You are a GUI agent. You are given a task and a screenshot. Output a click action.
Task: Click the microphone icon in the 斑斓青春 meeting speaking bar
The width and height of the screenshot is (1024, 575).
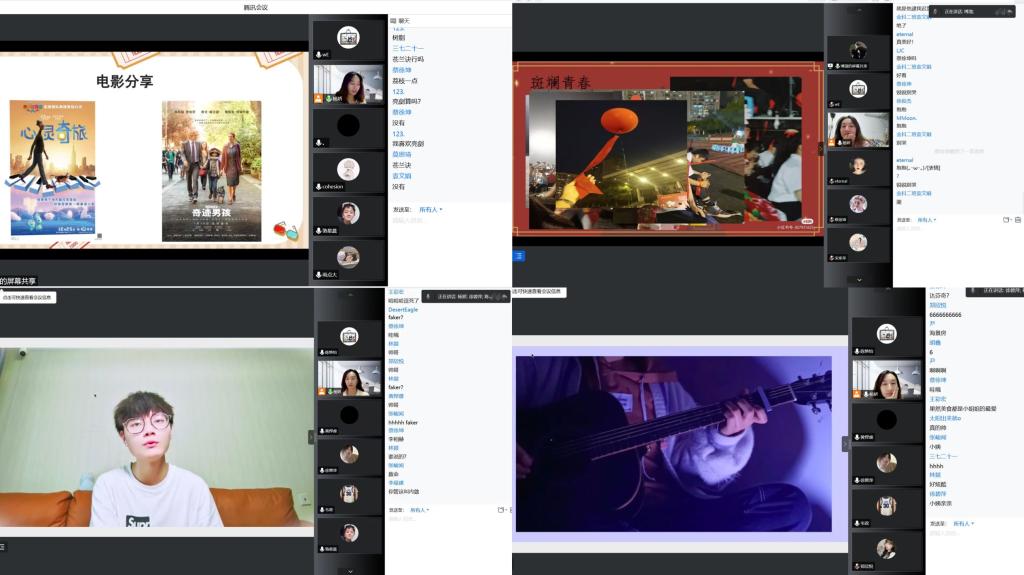(935, 12)
